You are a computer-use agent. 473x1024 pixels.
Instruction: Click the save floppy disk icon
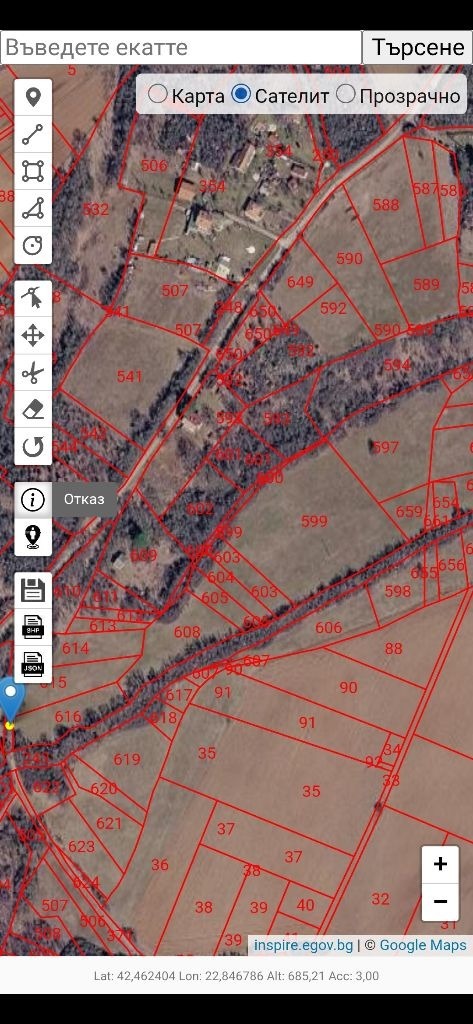33,590
